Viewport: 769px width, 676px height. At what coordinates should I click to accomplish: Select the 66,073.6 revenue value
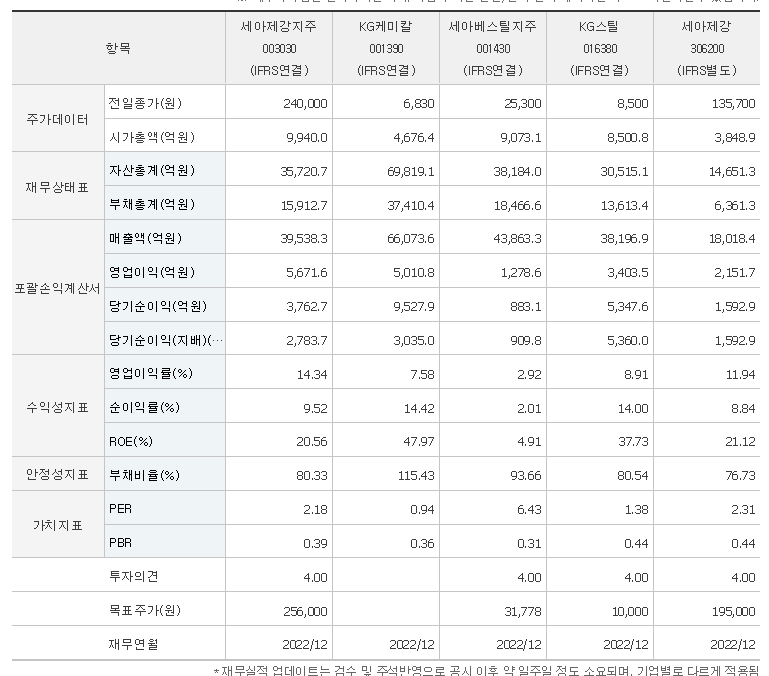tap(411, 239)
